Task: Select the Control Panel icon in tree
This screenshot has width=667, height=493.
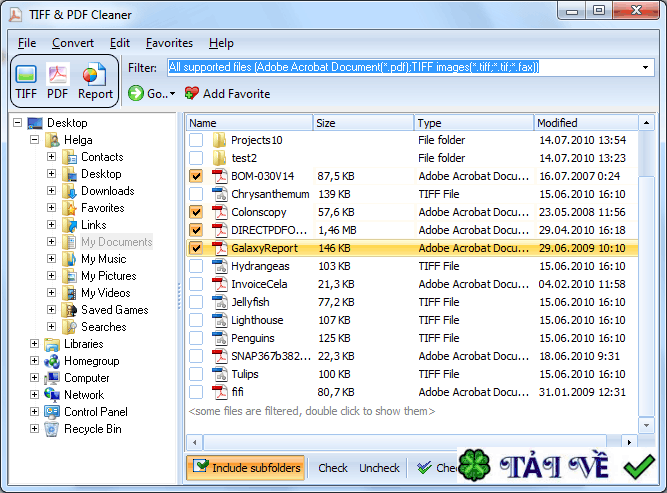Action: [x=52, y=412]
